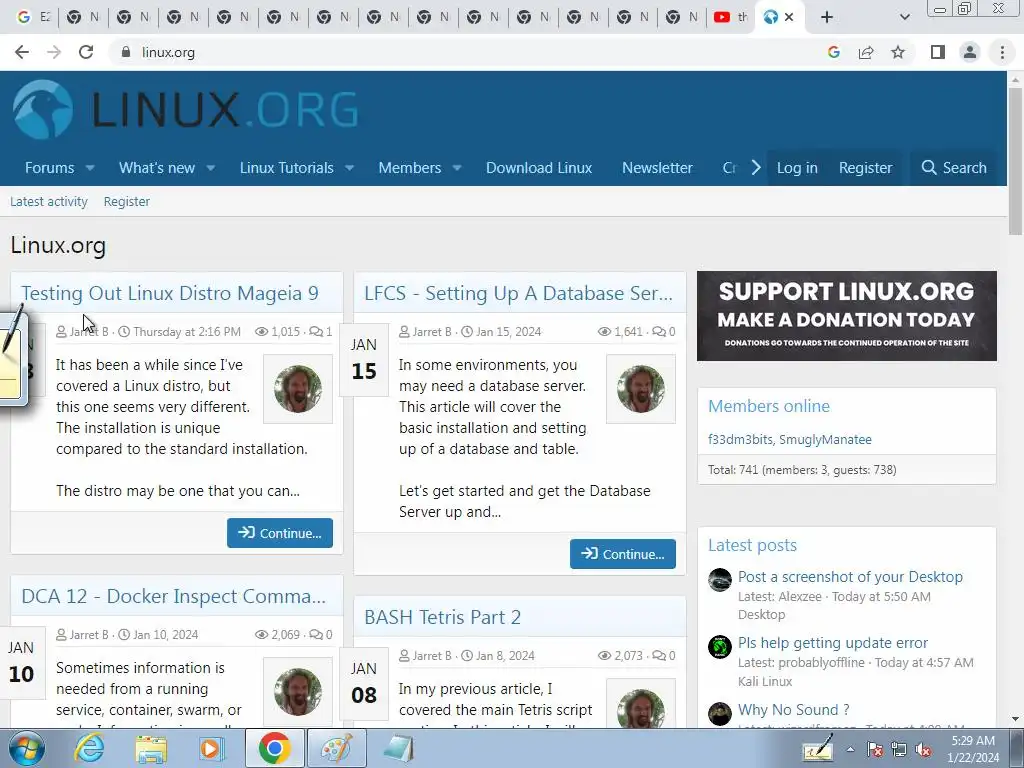Image resolution: width=1024 pixels, height=768 pixels.
Task: Open the notepad taskbar icon
Action: click(x=398, y=748)
